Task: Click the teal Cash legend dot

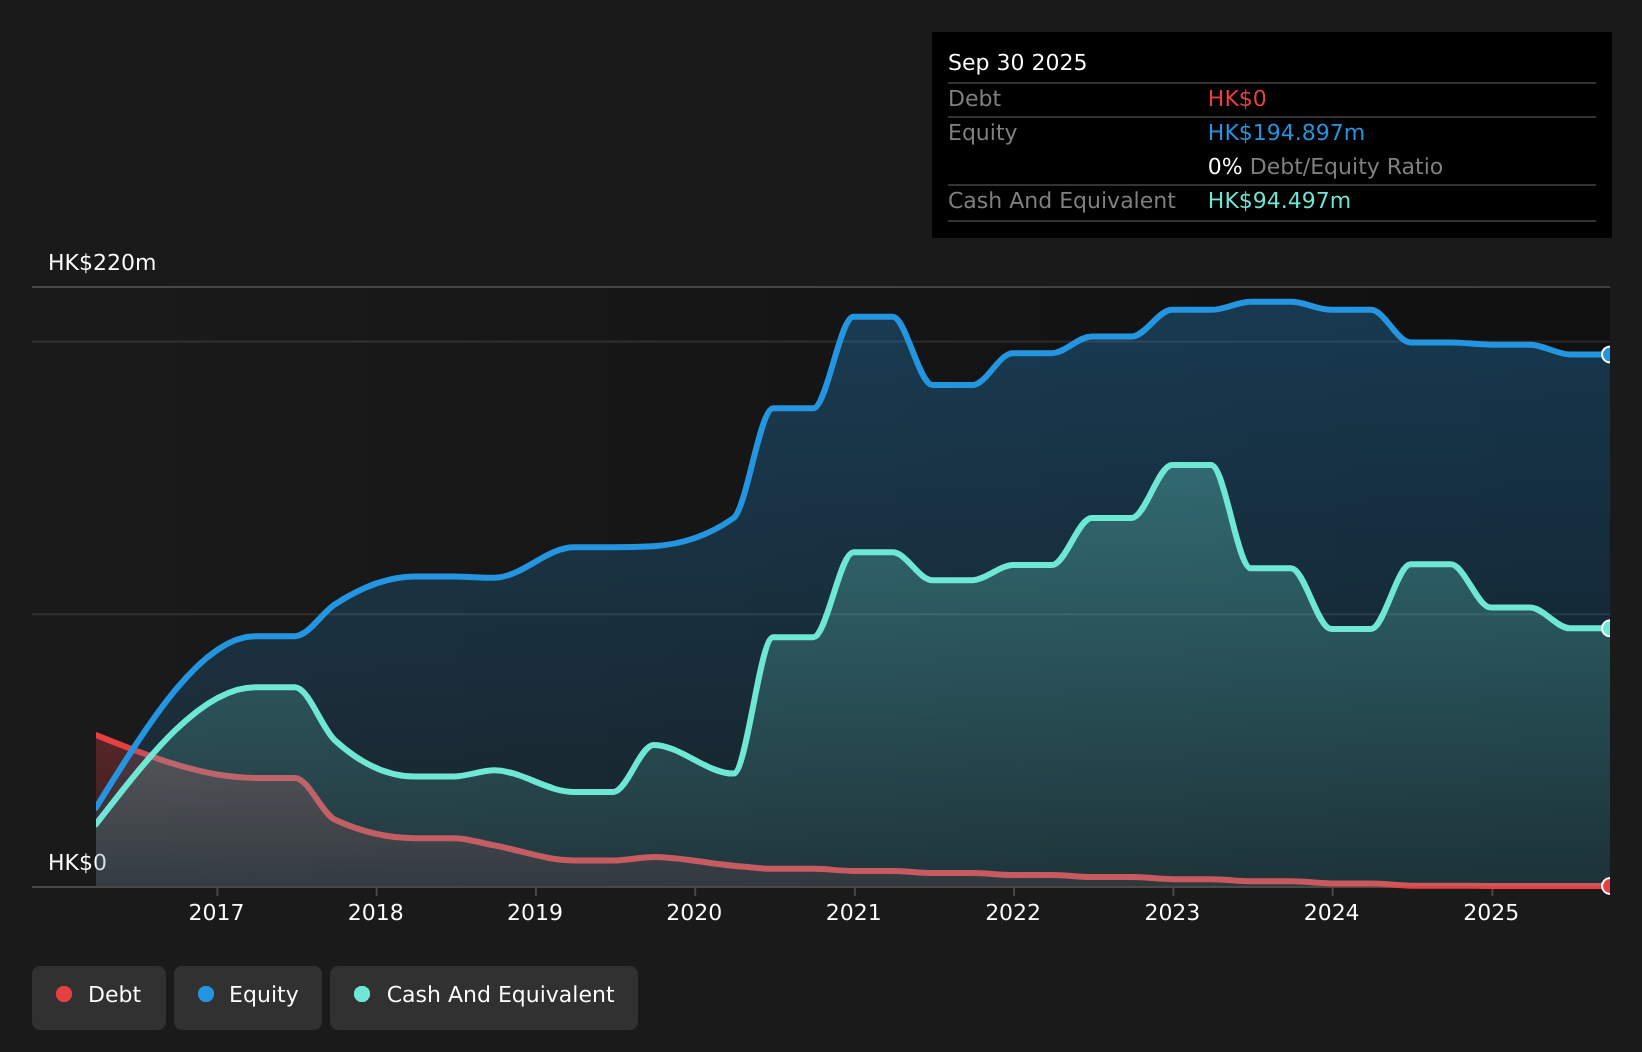Action: tap(362, 994)
